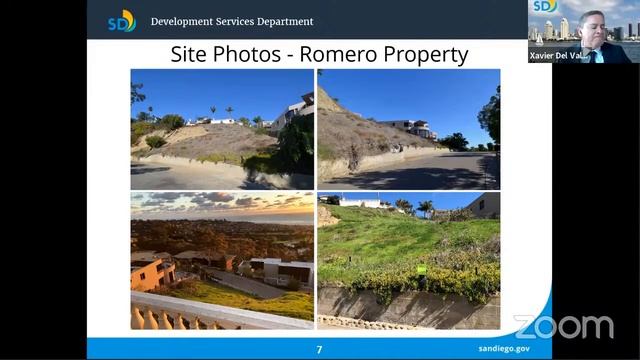Open the top-left hillside photo with palm trees
Image resolution: width=640 pixels, height=360 pixels.
click(x=222, y=129)
